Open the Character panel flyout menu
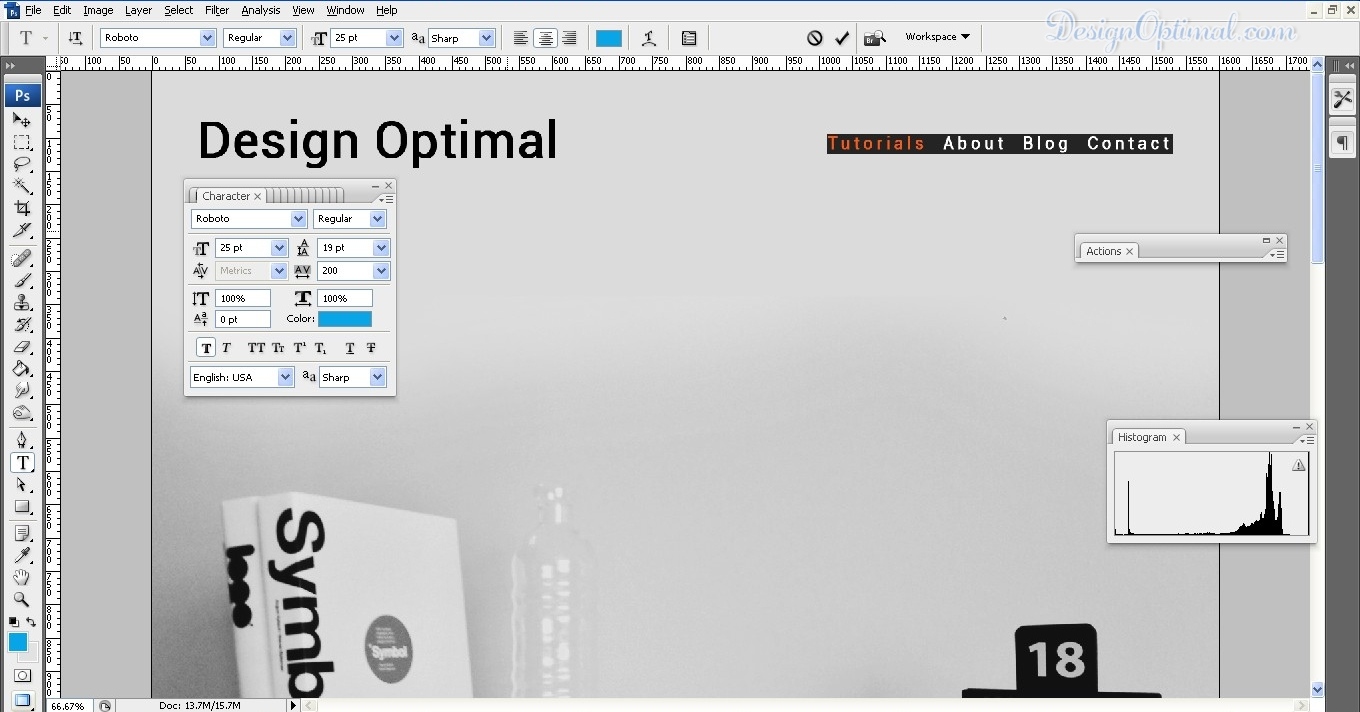Viewport: 1360px width, 712px height. pyautogui.click(x=386, y=199)
